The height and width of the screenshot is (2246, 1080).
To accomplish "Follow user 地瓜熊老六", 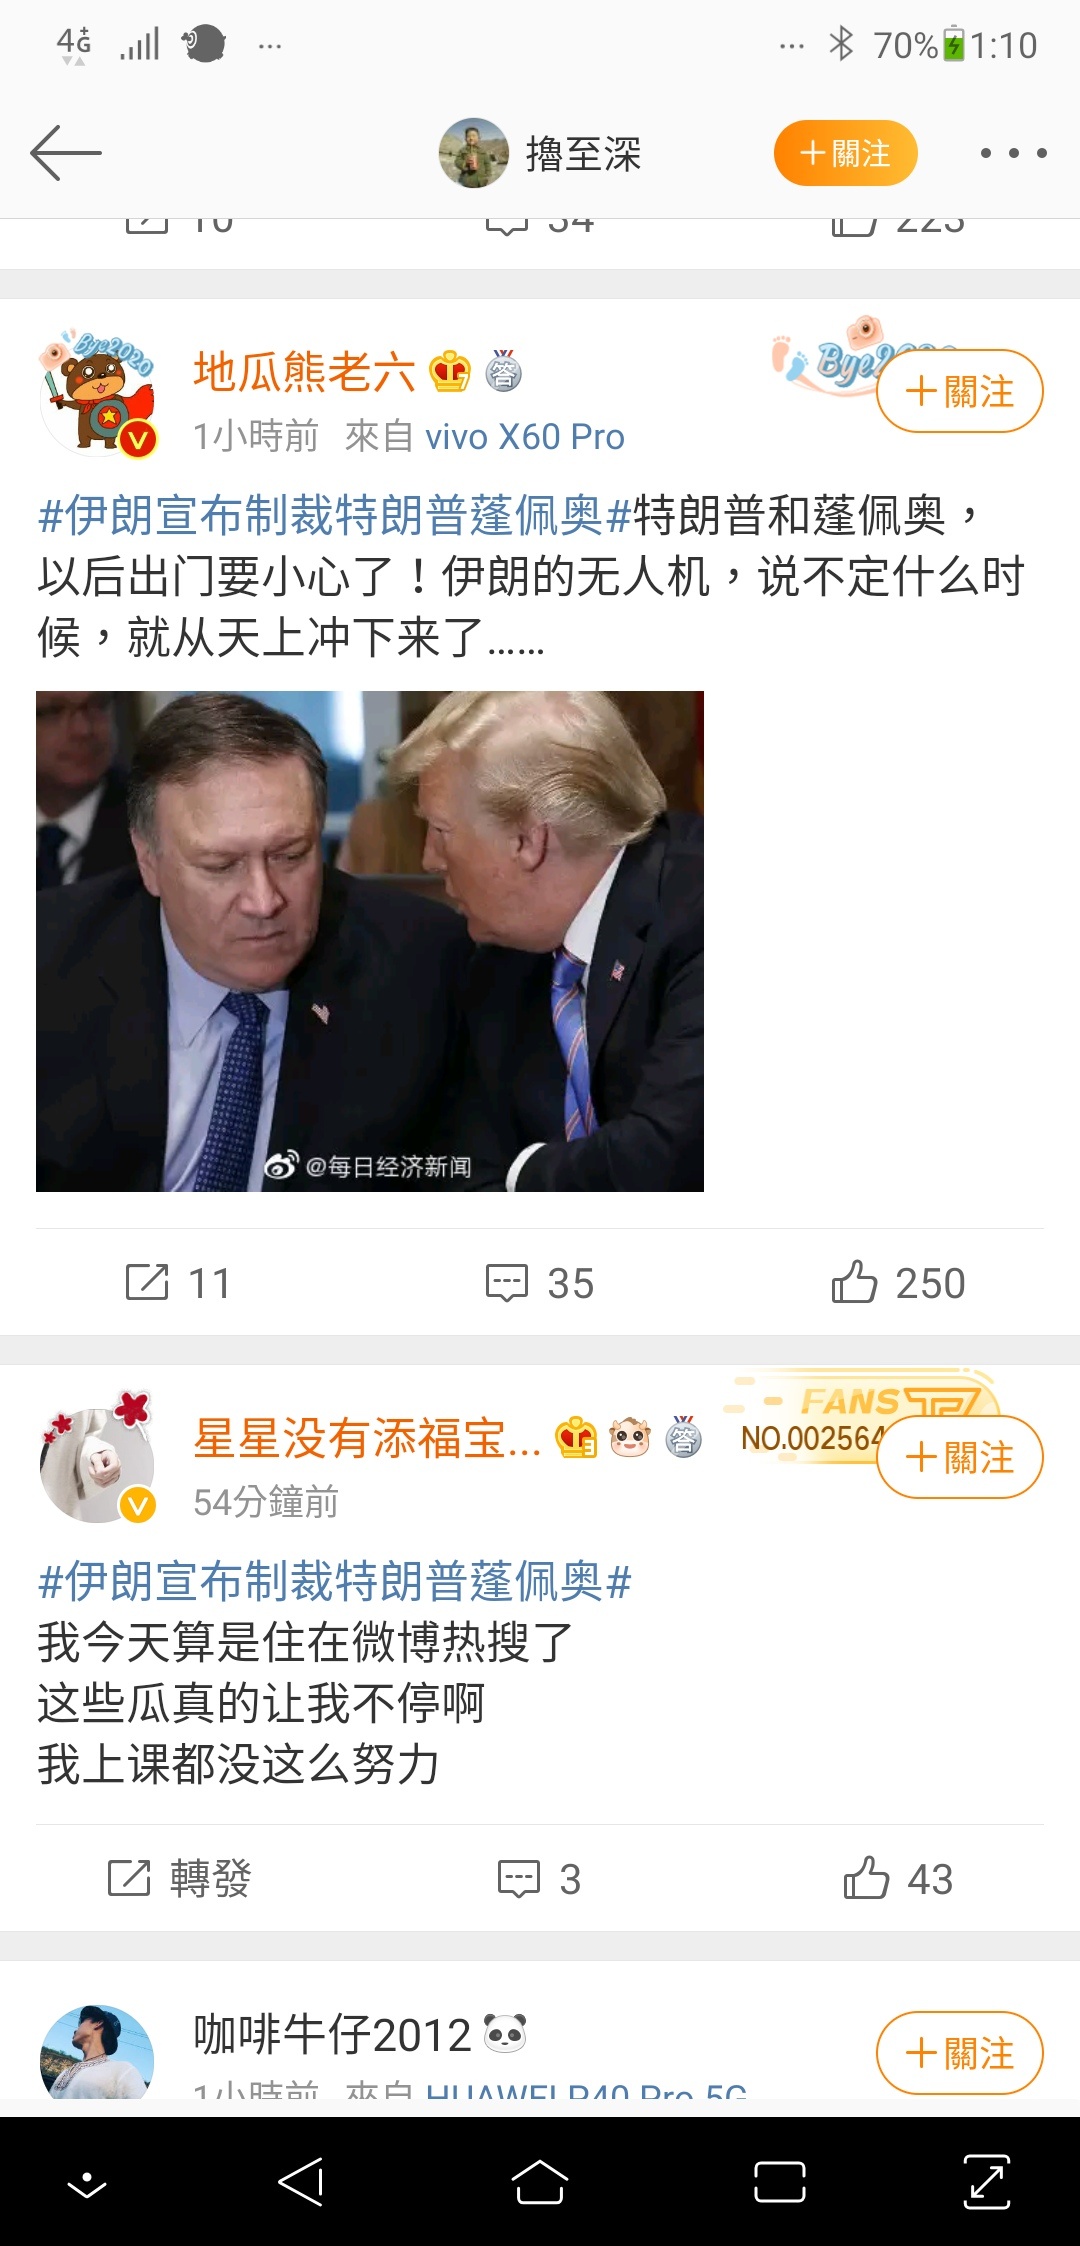I will click(960, 391).
